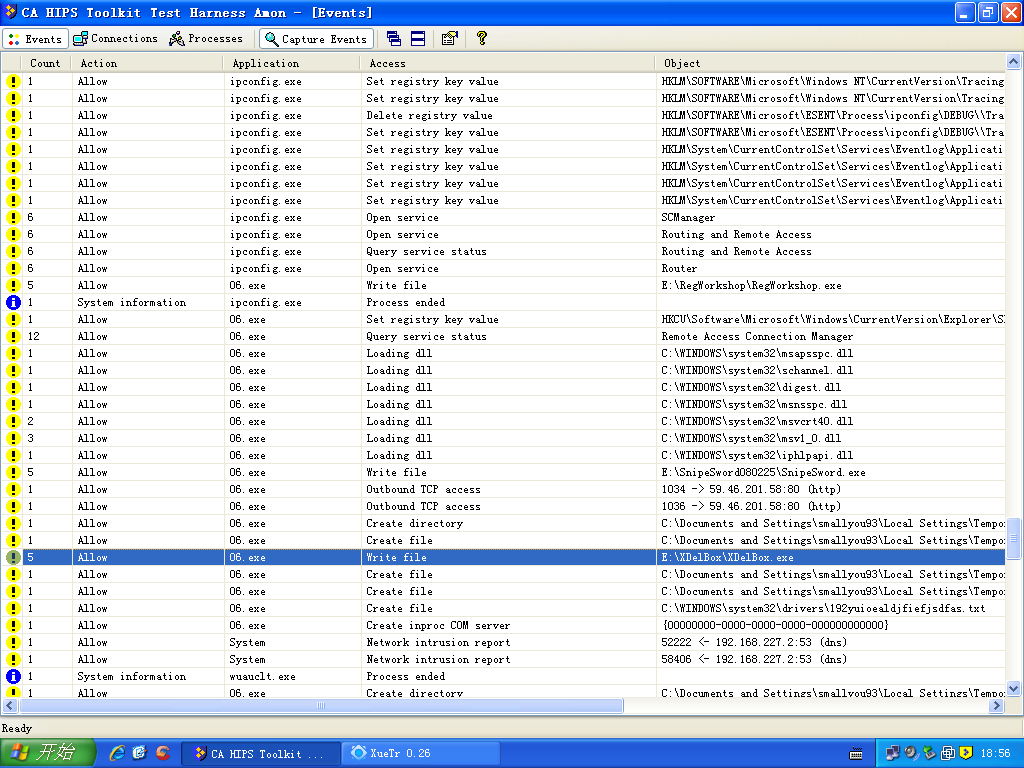Click the horizontal scrollbar left arrow
This screenshot has width=1024, height=768.
9,705
